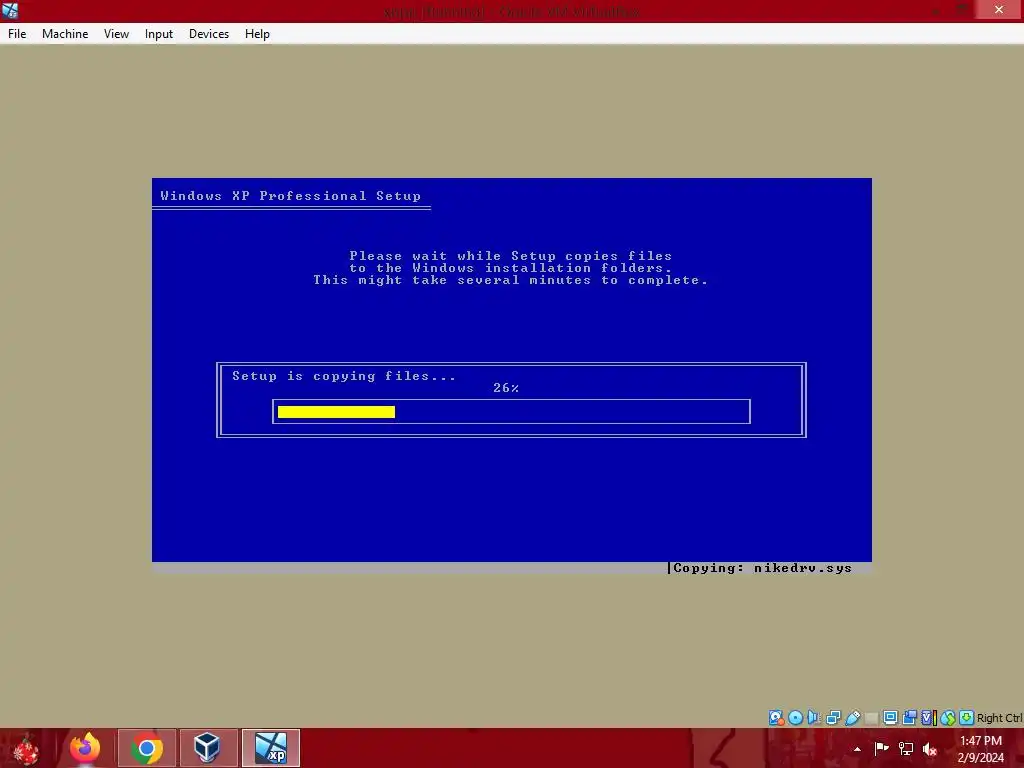Click the yellow file copy progress bar
1024x768 pixels.
[336, 411]
